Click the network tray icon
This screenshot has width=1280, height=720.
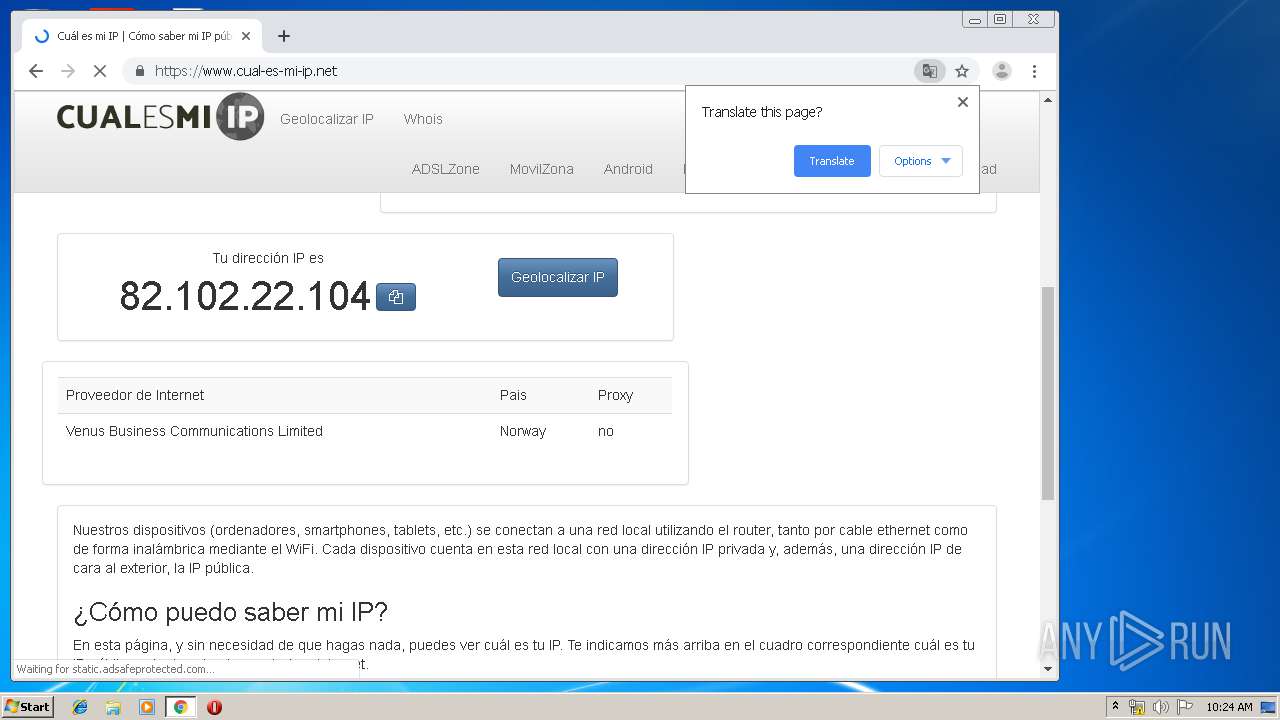pyautogui.click(x=1137, y=707)
